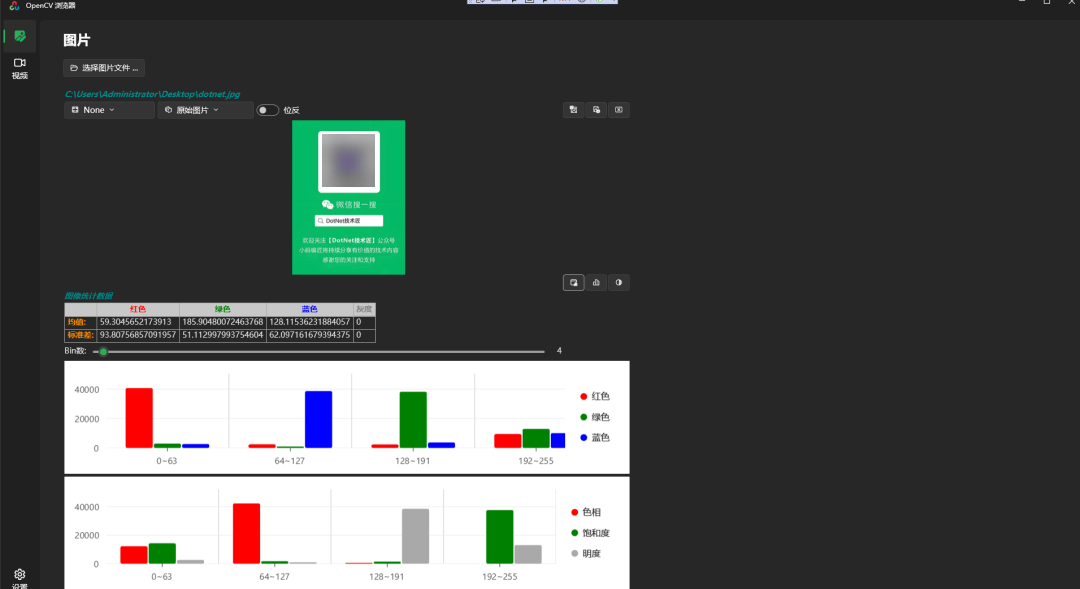Click the mean value 185.90480072463768

(222, 322)
